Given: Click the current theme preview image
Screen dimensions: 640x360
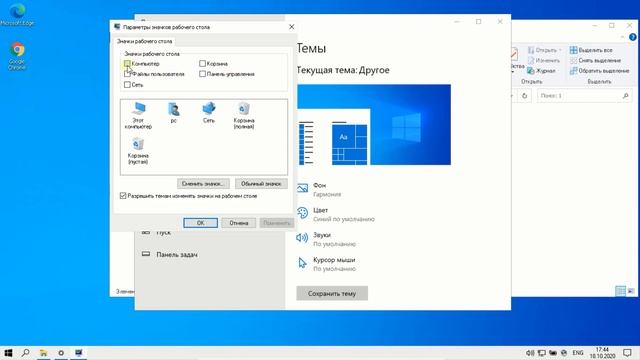Looking at the screenshot, I should pyautogui.click(x=374, y=124).
